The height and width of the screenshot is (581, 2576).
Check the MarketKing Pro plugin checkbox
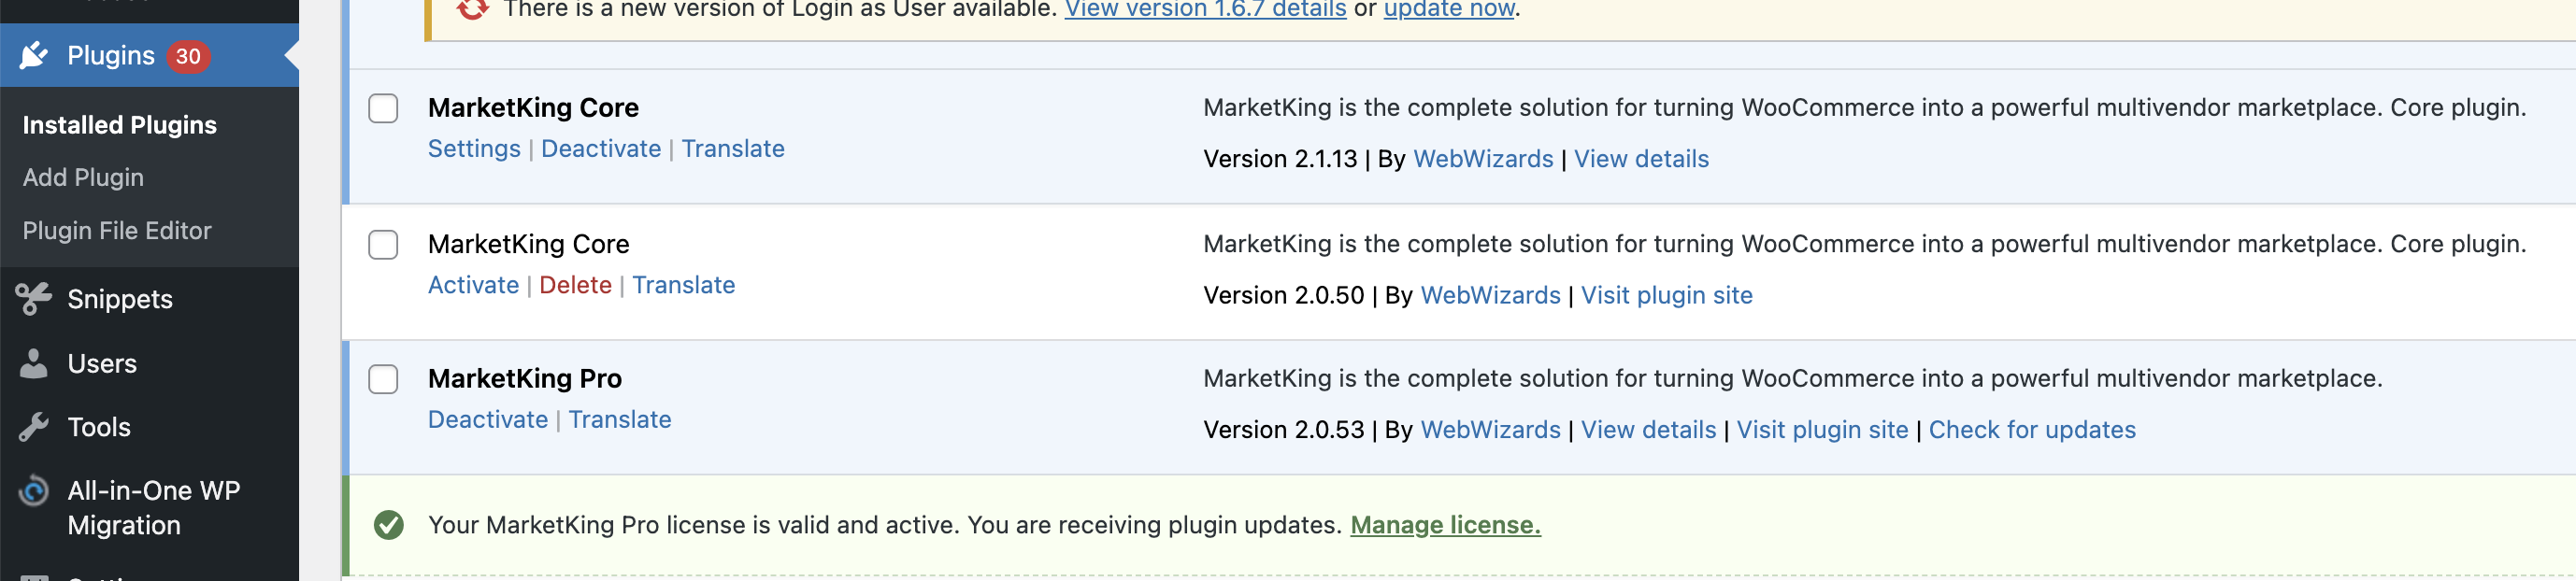pos(383,380)
